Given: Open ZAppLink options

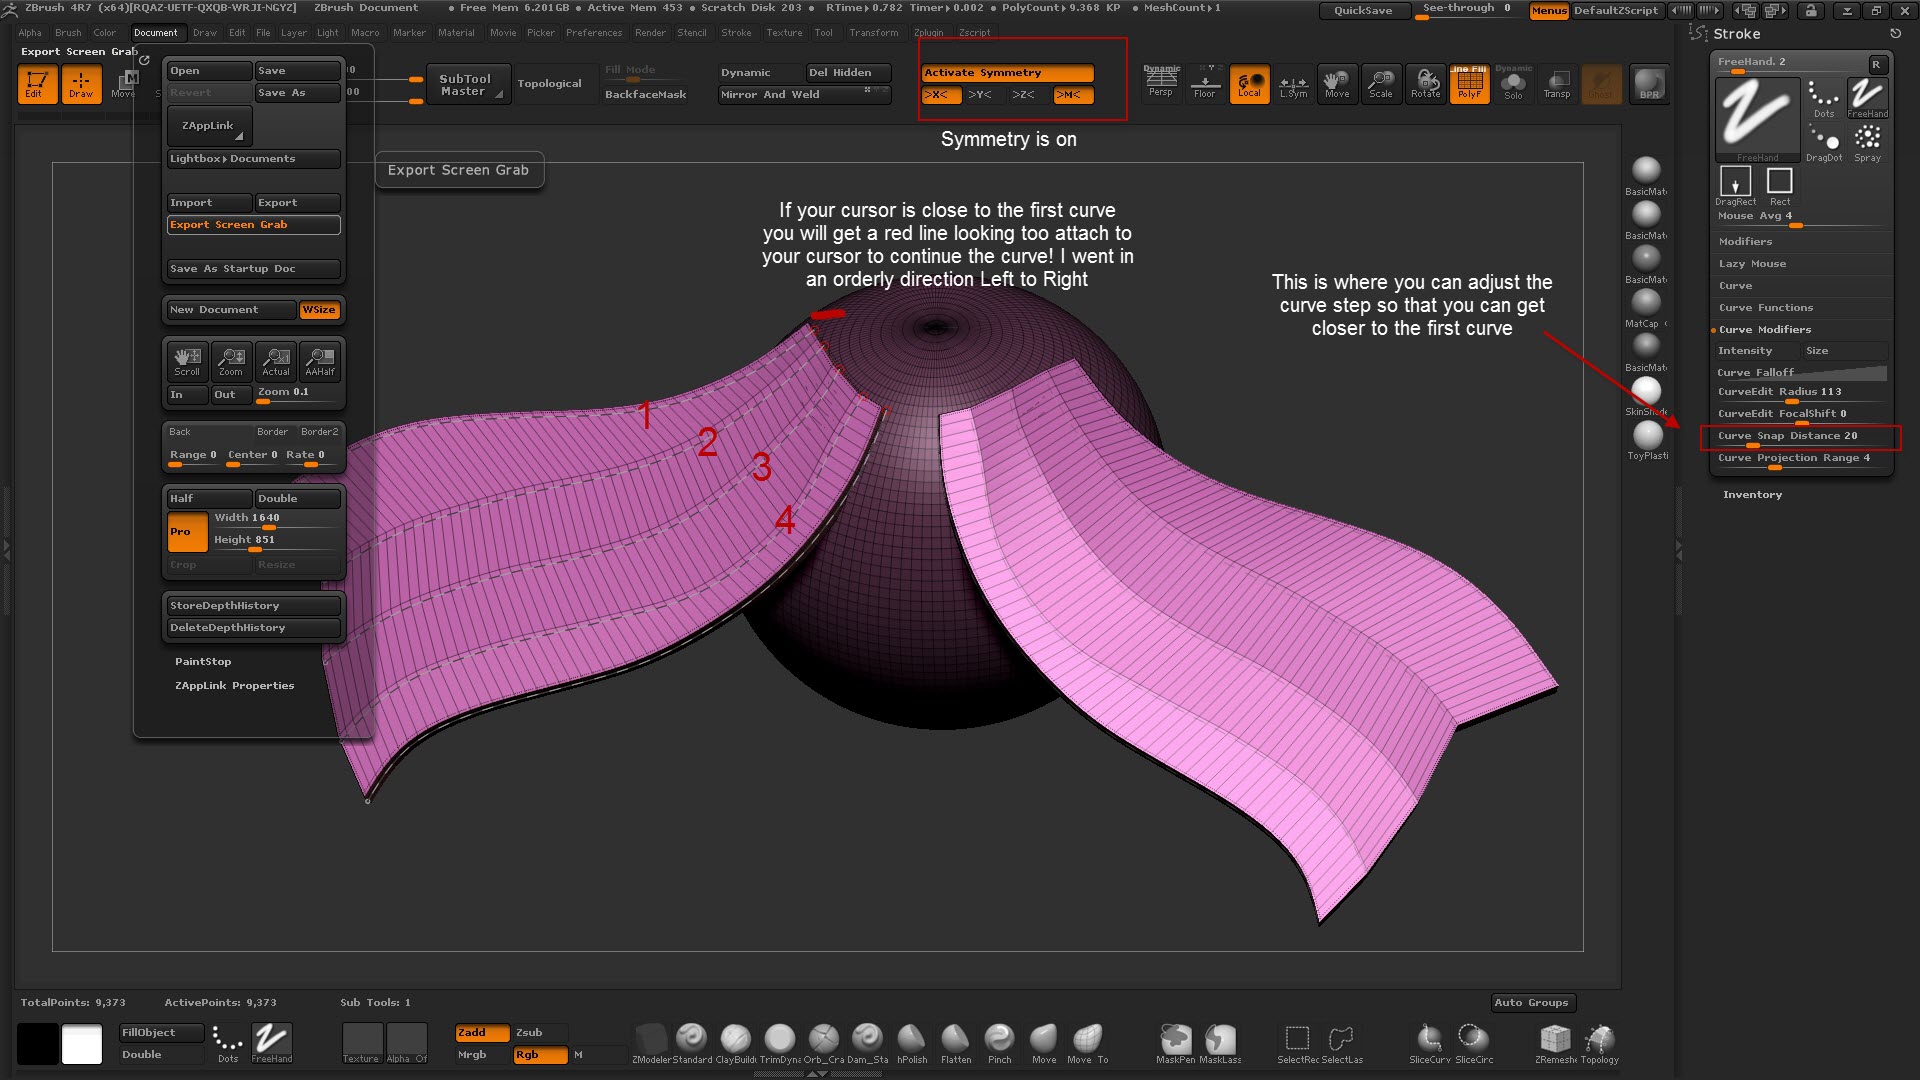Looking at the screenshot, I should click(209, 126).
